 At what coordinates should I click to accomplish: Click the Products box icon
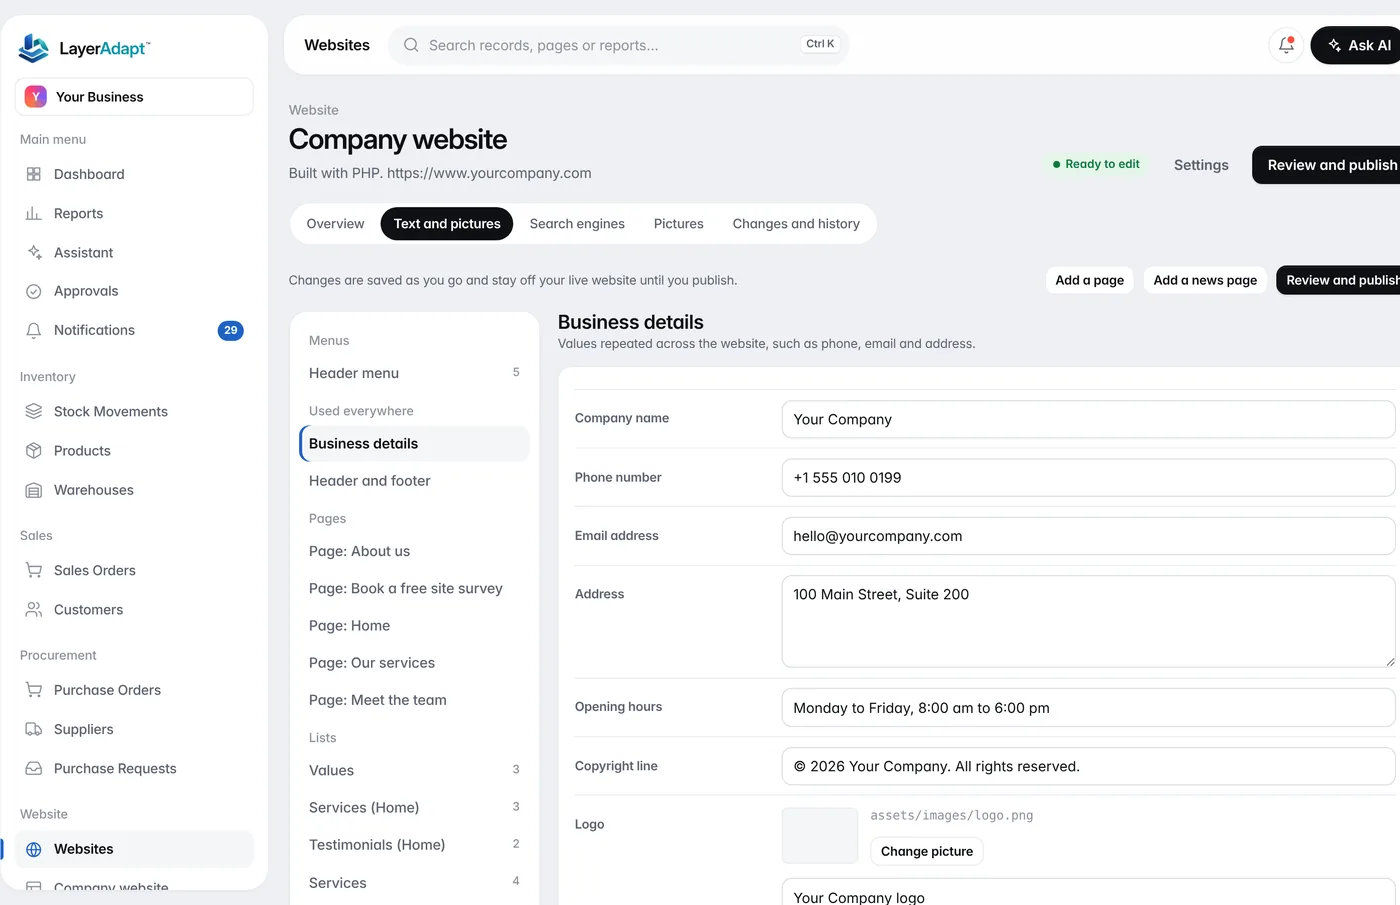pyautogui.click(x=34, y=451)
